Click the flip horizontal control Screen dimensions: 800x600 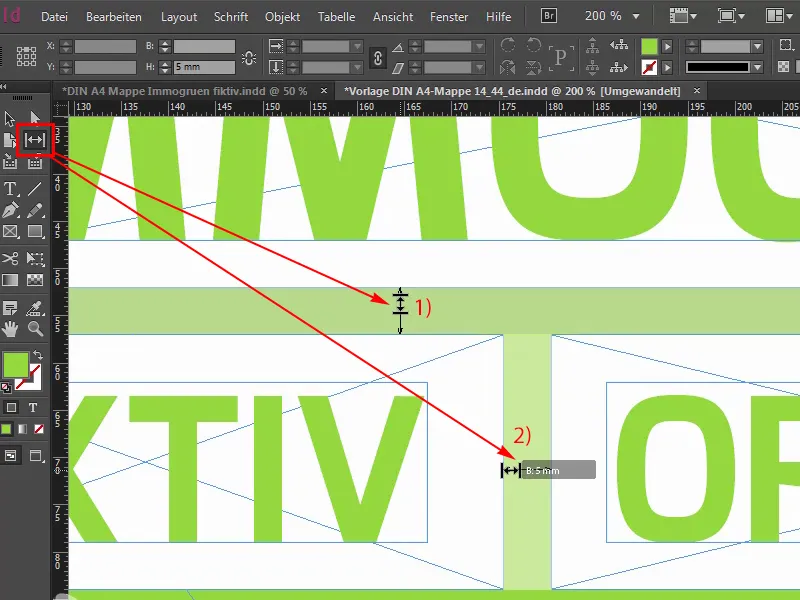click(505, 67)
